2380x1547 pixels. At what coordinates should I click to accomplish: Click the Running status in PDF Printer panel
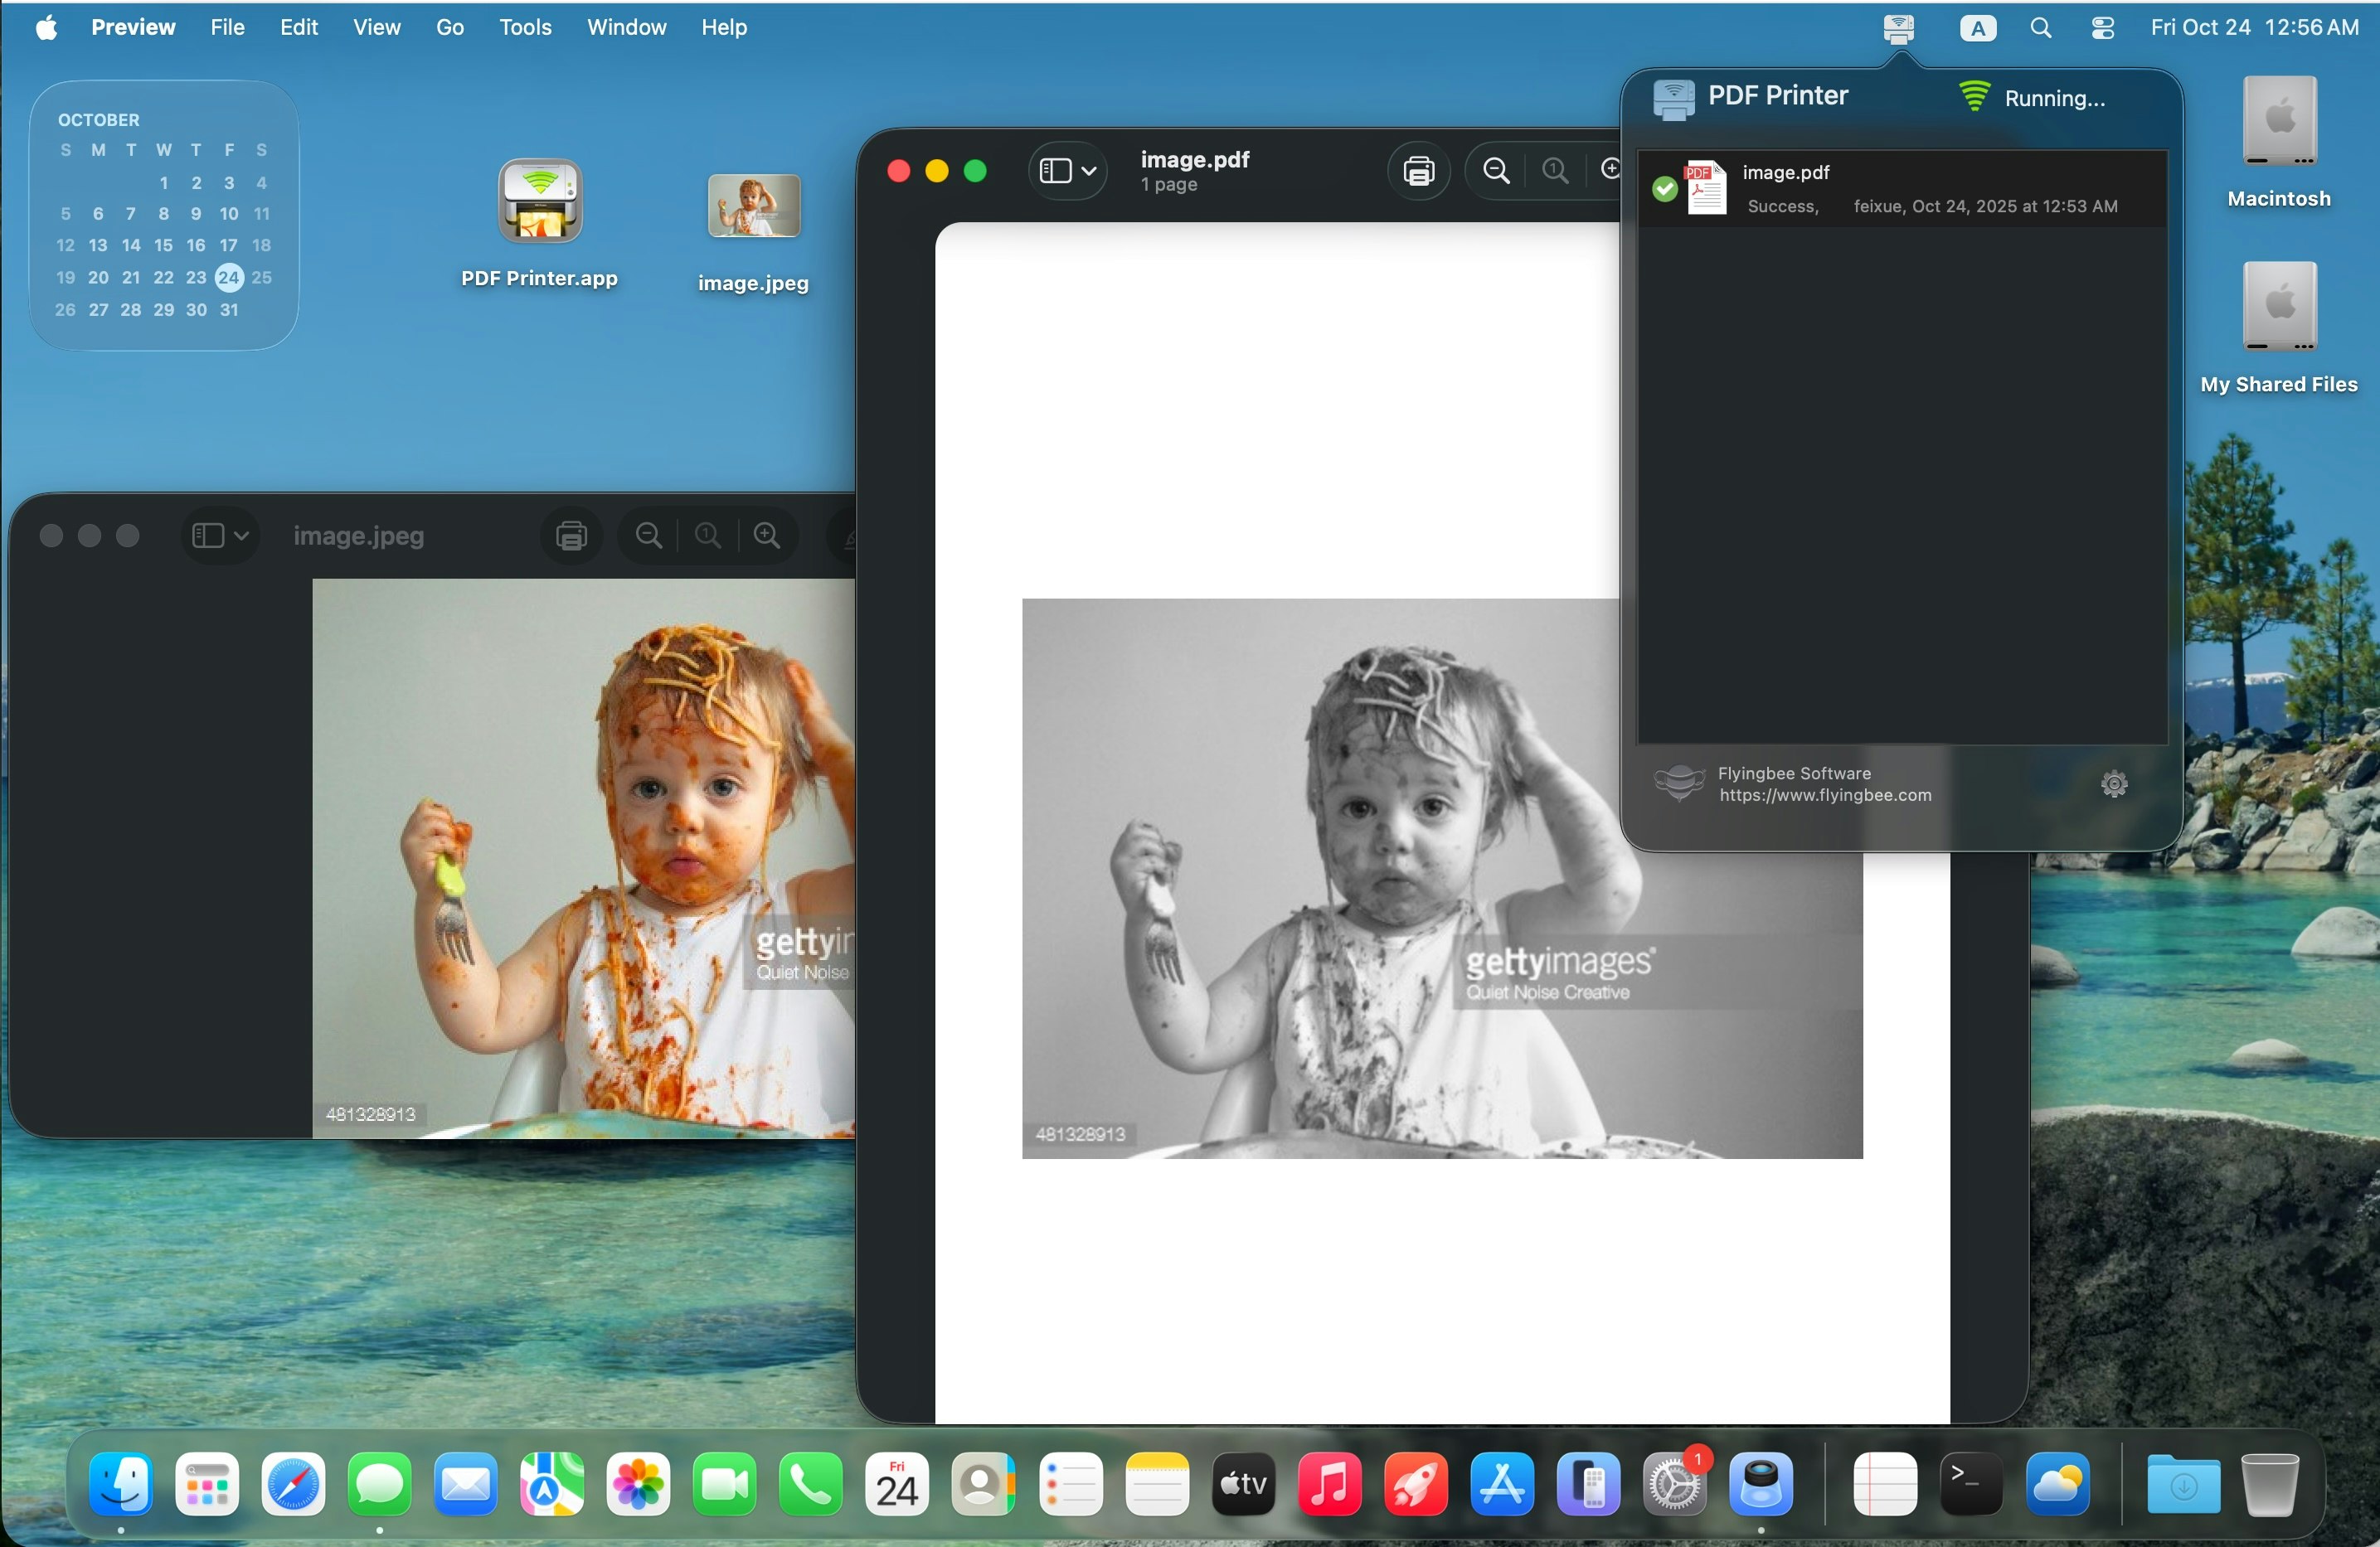pos(2054,99)
